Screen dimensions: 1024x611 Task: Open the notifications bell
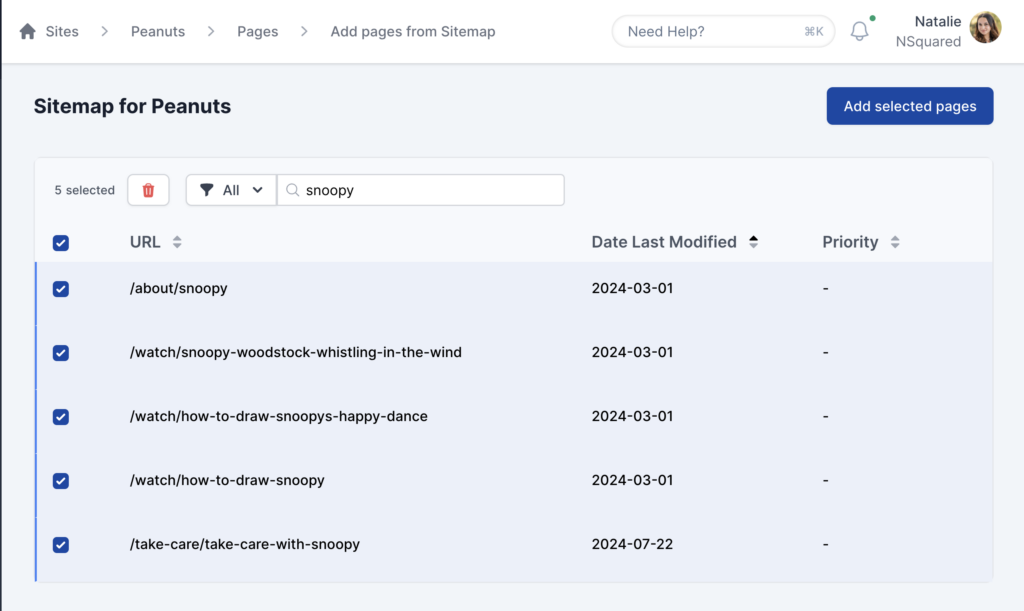(859, 31)
